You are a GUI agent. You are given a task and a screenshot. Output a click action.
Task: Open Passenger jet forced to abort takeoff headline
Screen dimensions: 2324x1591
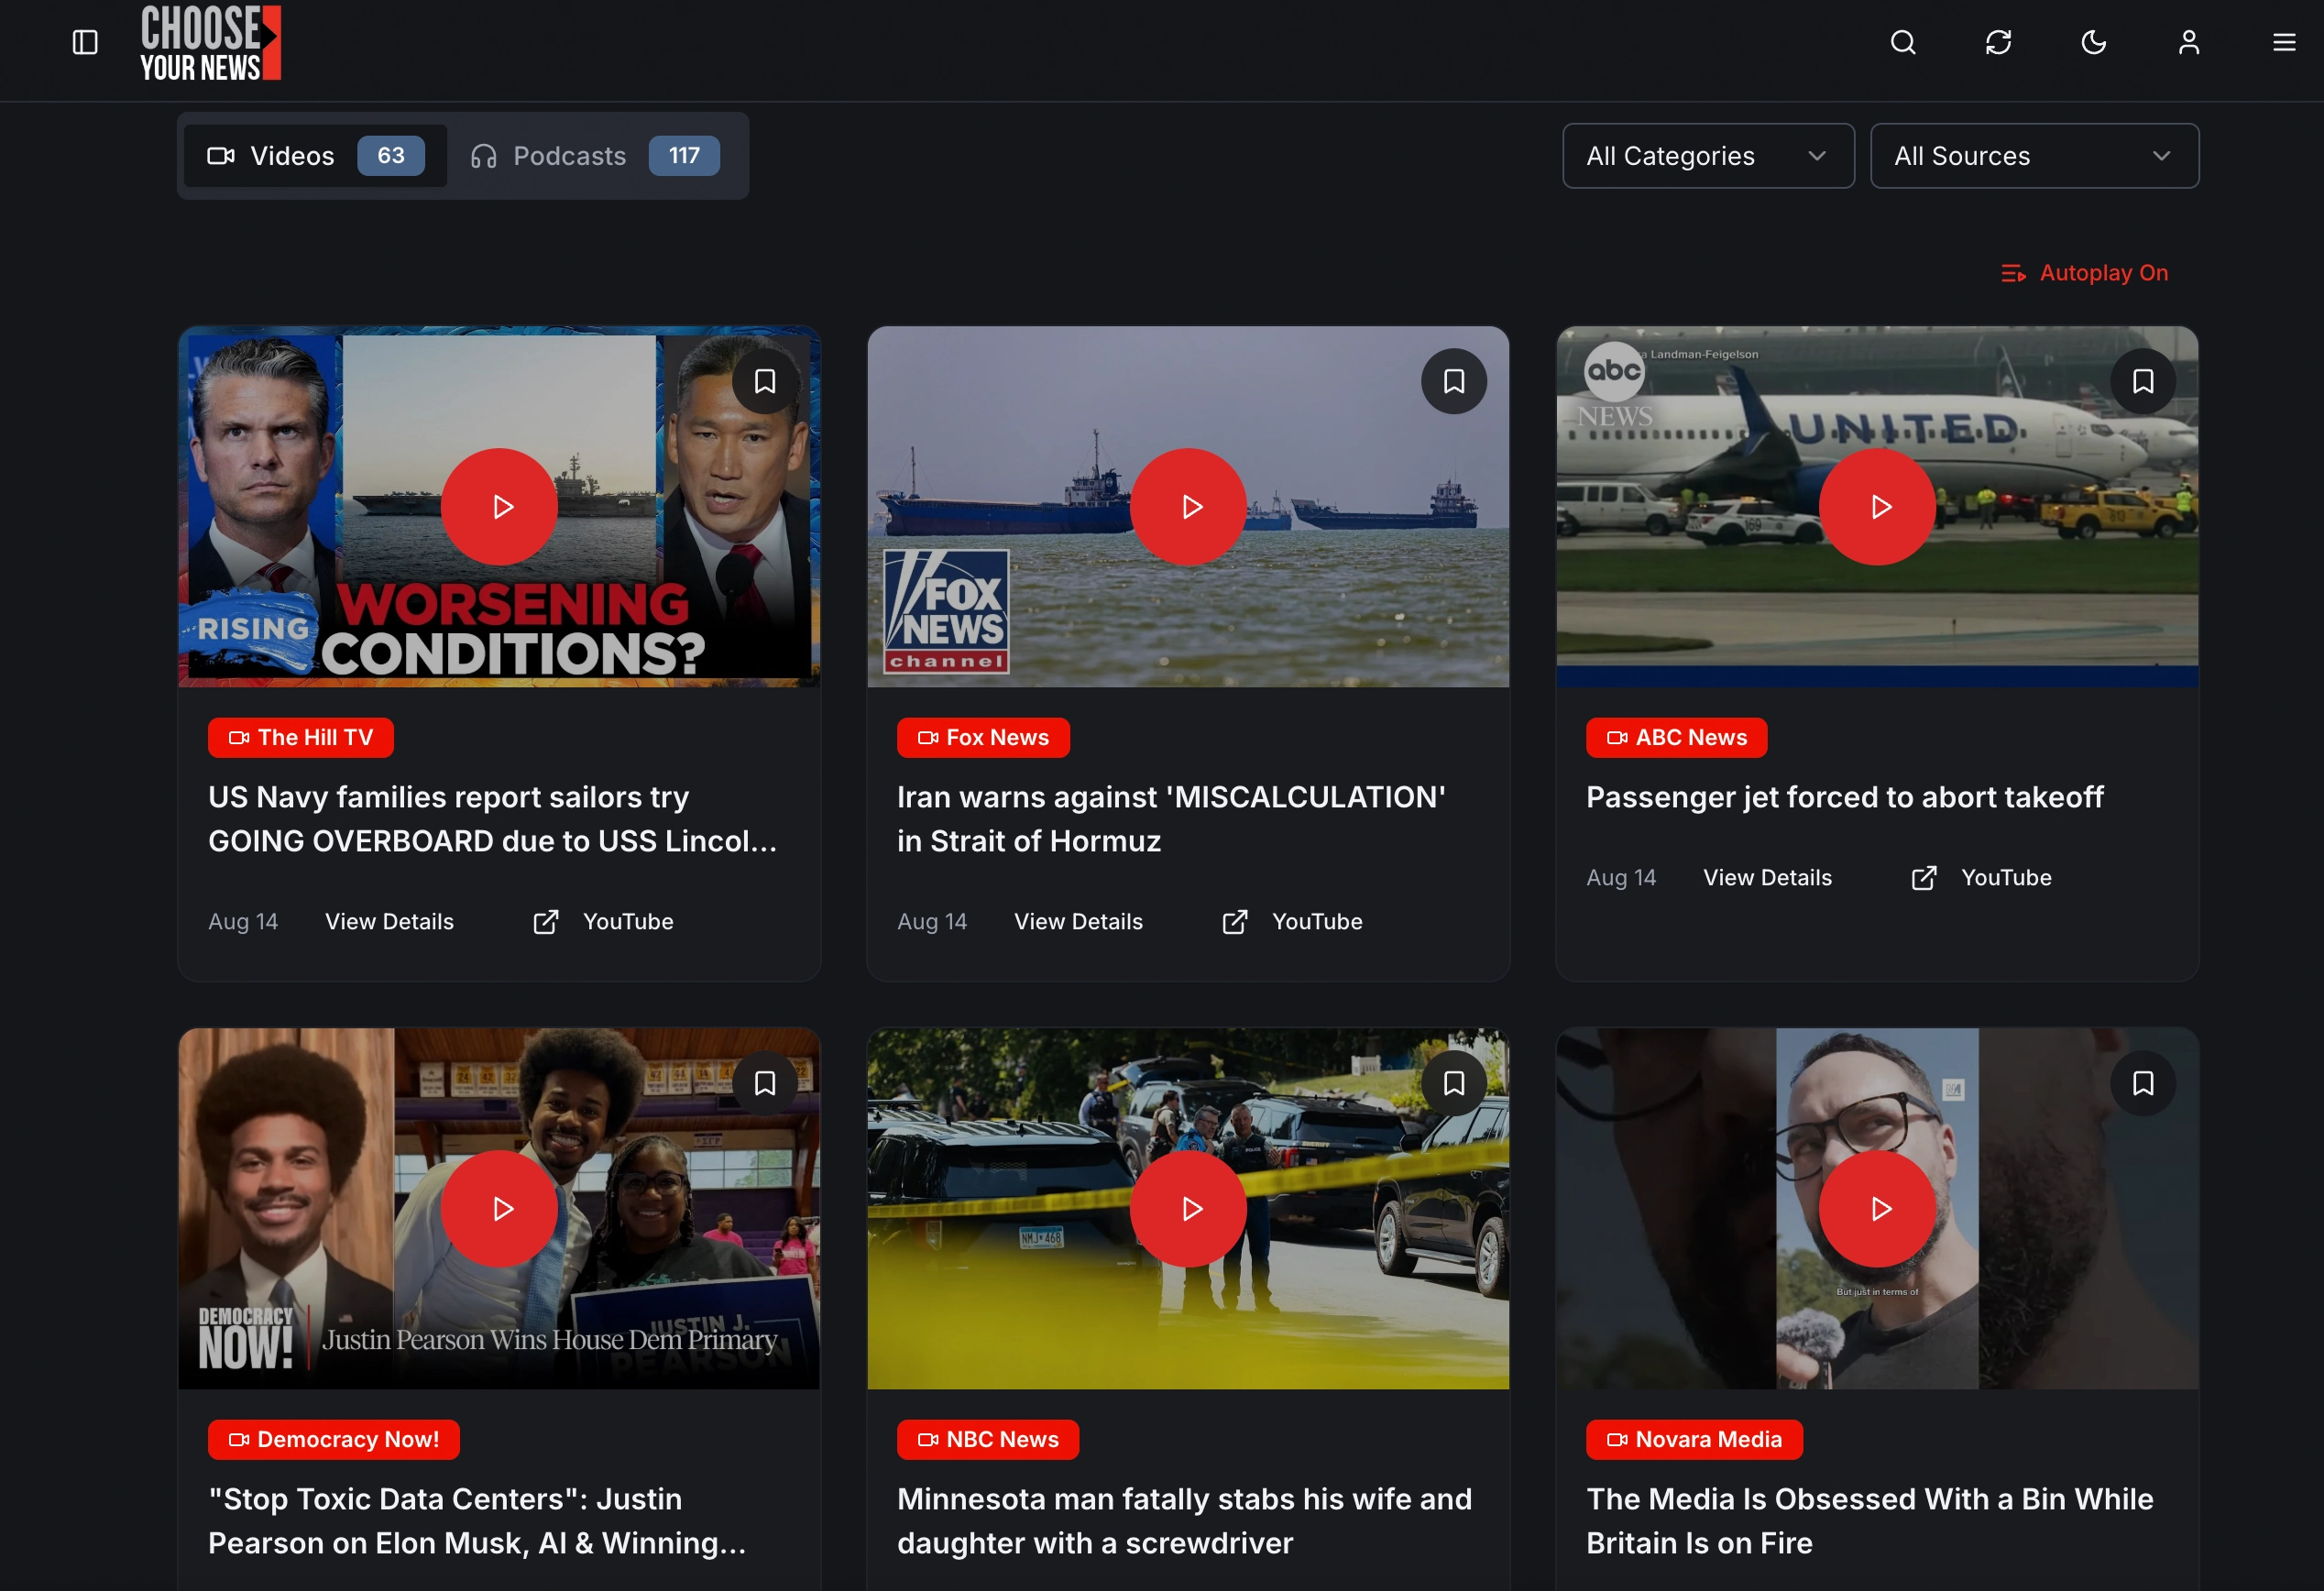click(1845, 797)
